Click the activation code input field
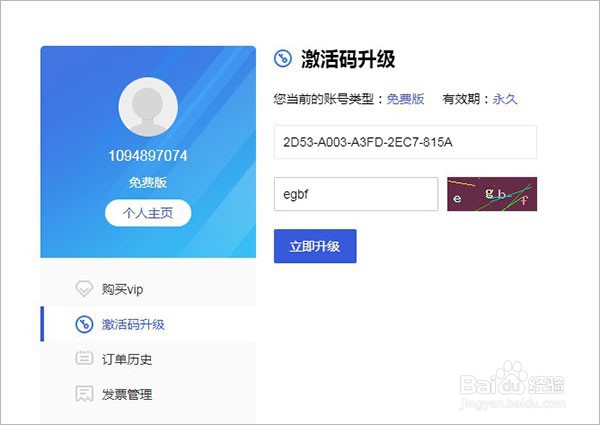The image size is (600, 425). [405, 142]
